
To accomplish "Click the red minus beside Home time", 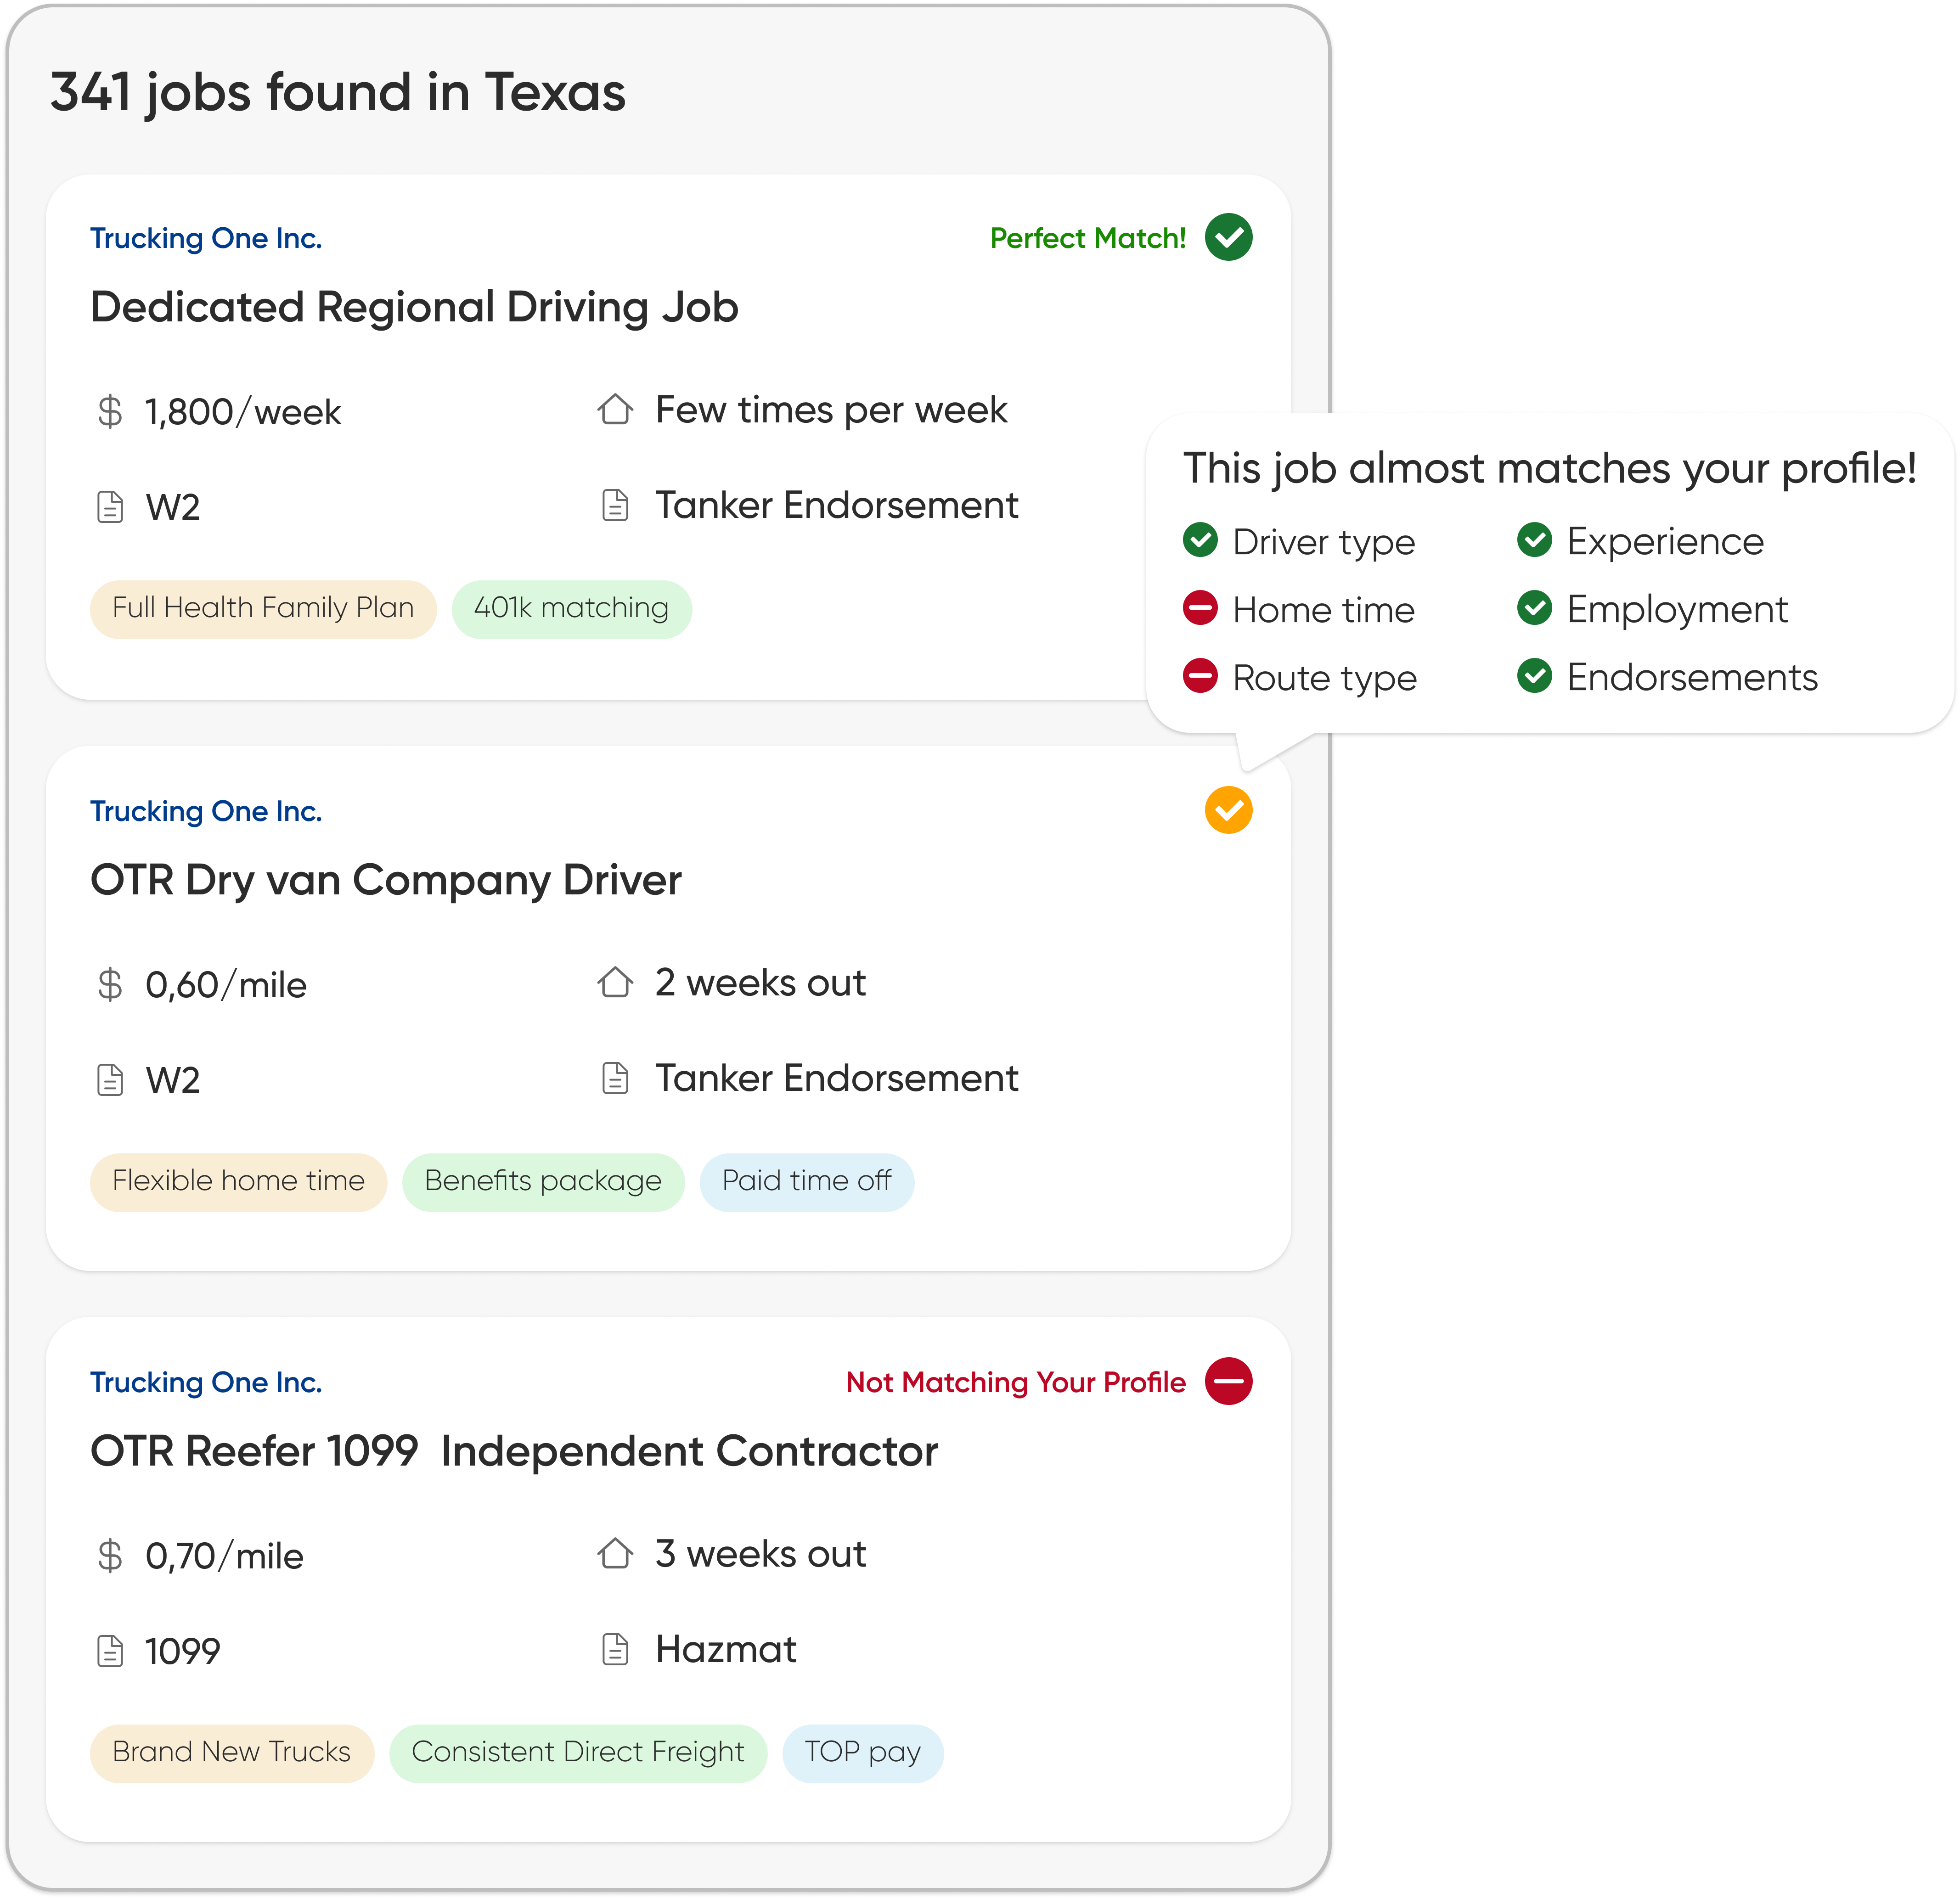I will click(x=1200, y=608).
